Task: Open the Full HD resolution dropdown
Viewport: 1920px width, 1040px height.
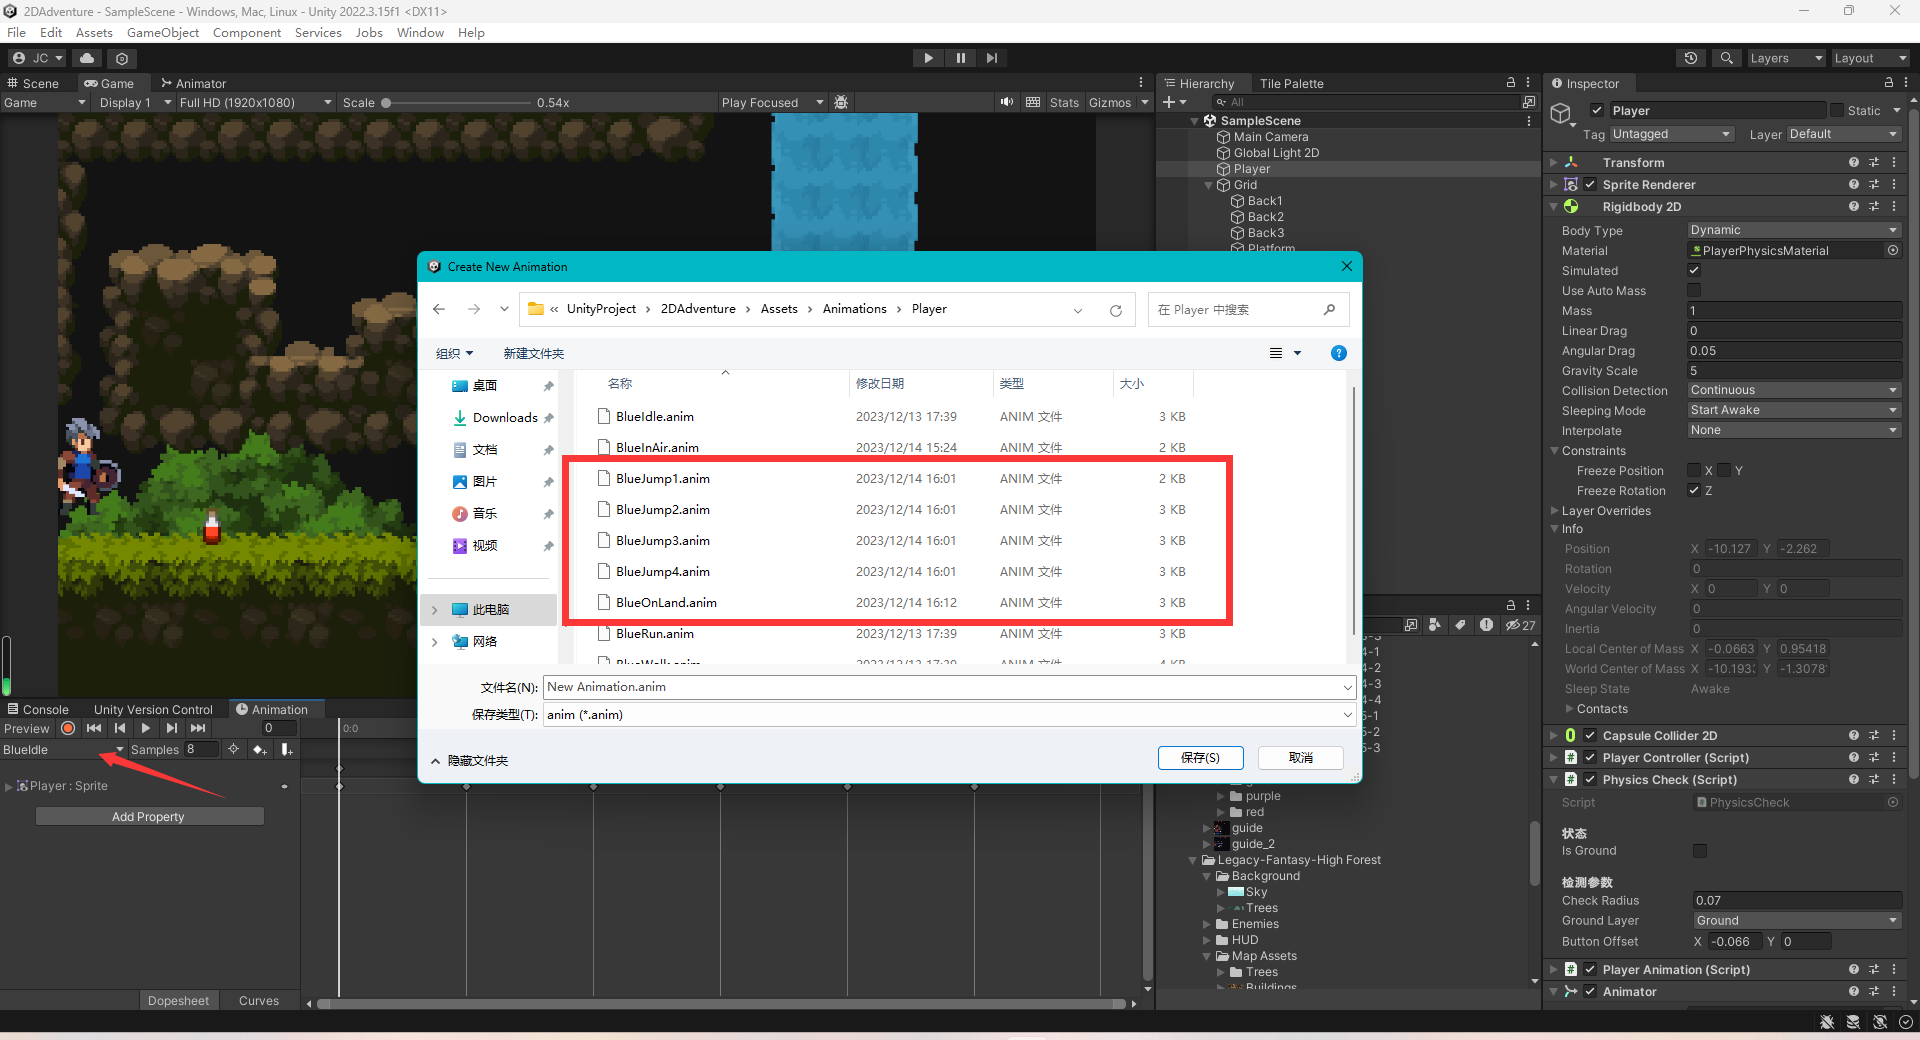Action: pos(255,102)
